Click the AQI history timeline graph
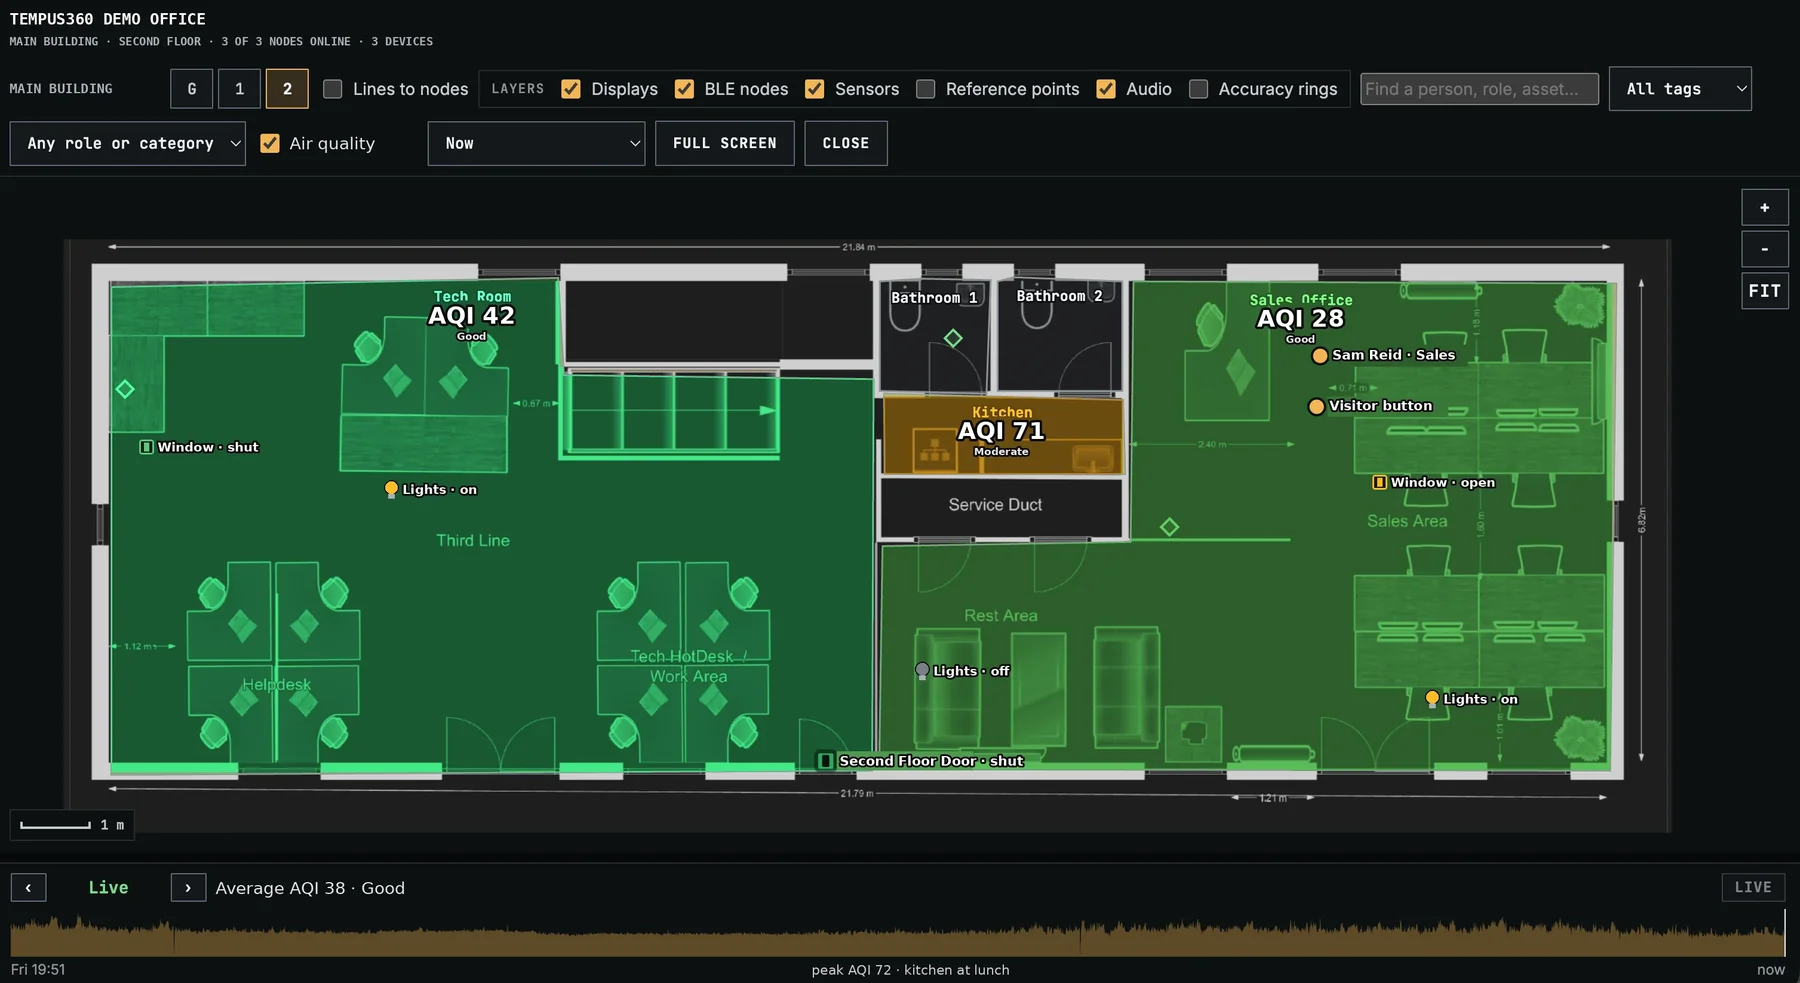Screen dimensions: 1800x983 tap(897, 935)
